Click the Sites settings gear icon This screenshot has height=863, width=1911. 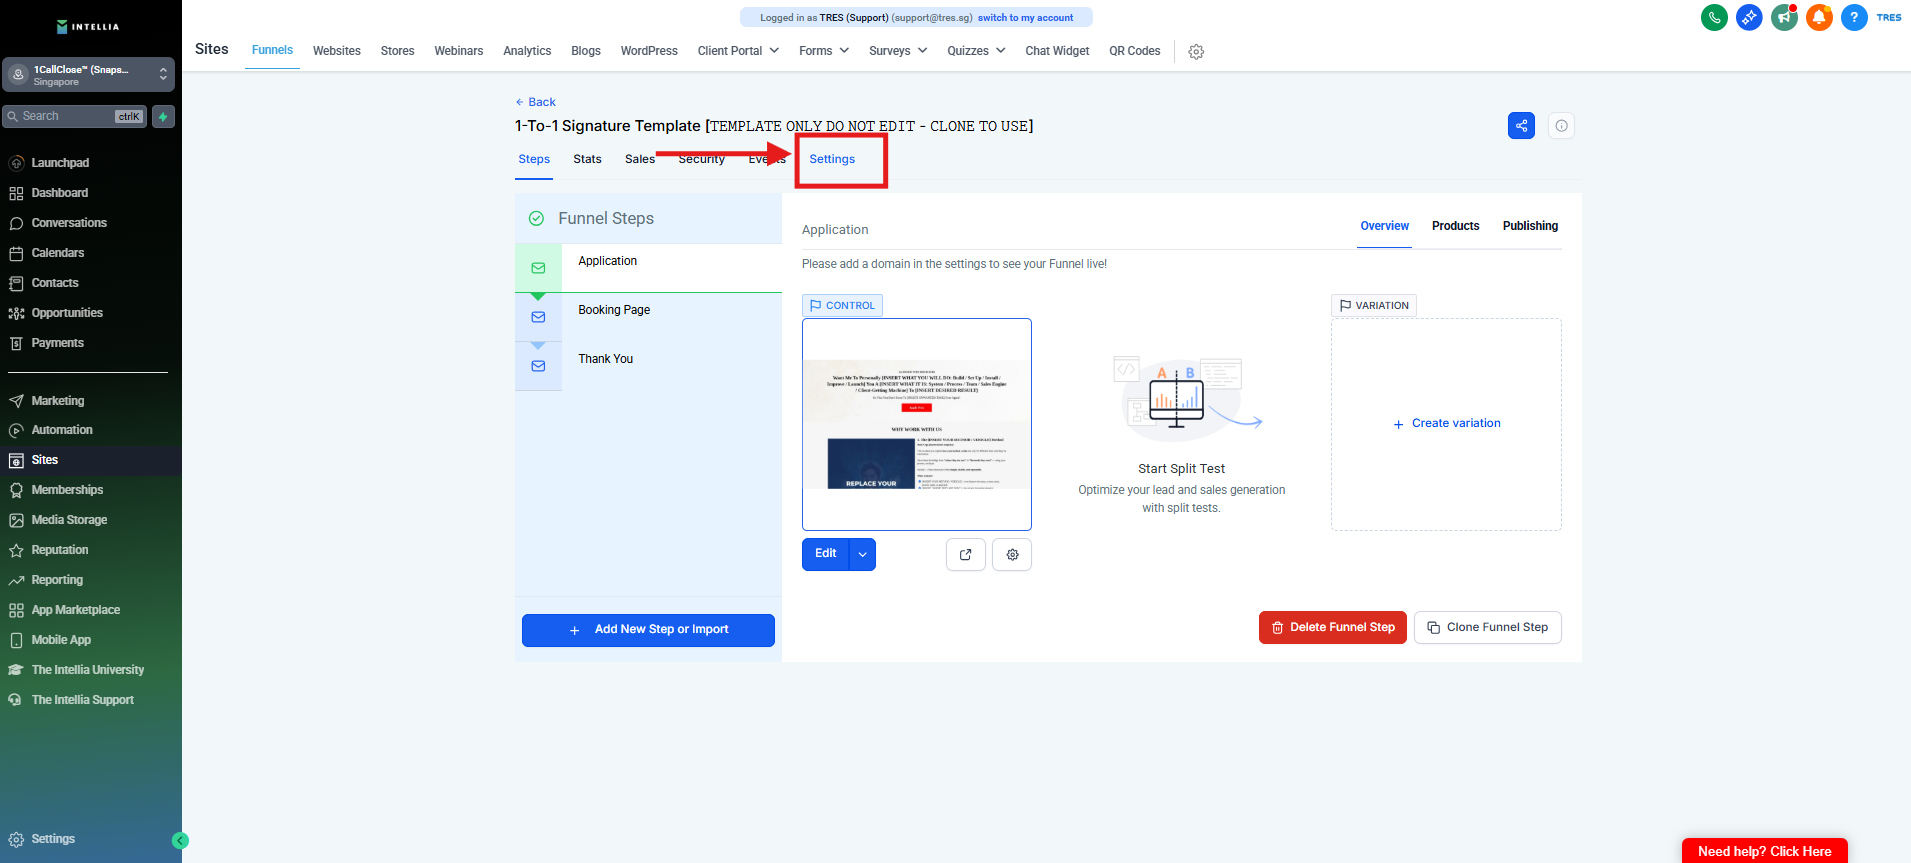(1196, 51)
